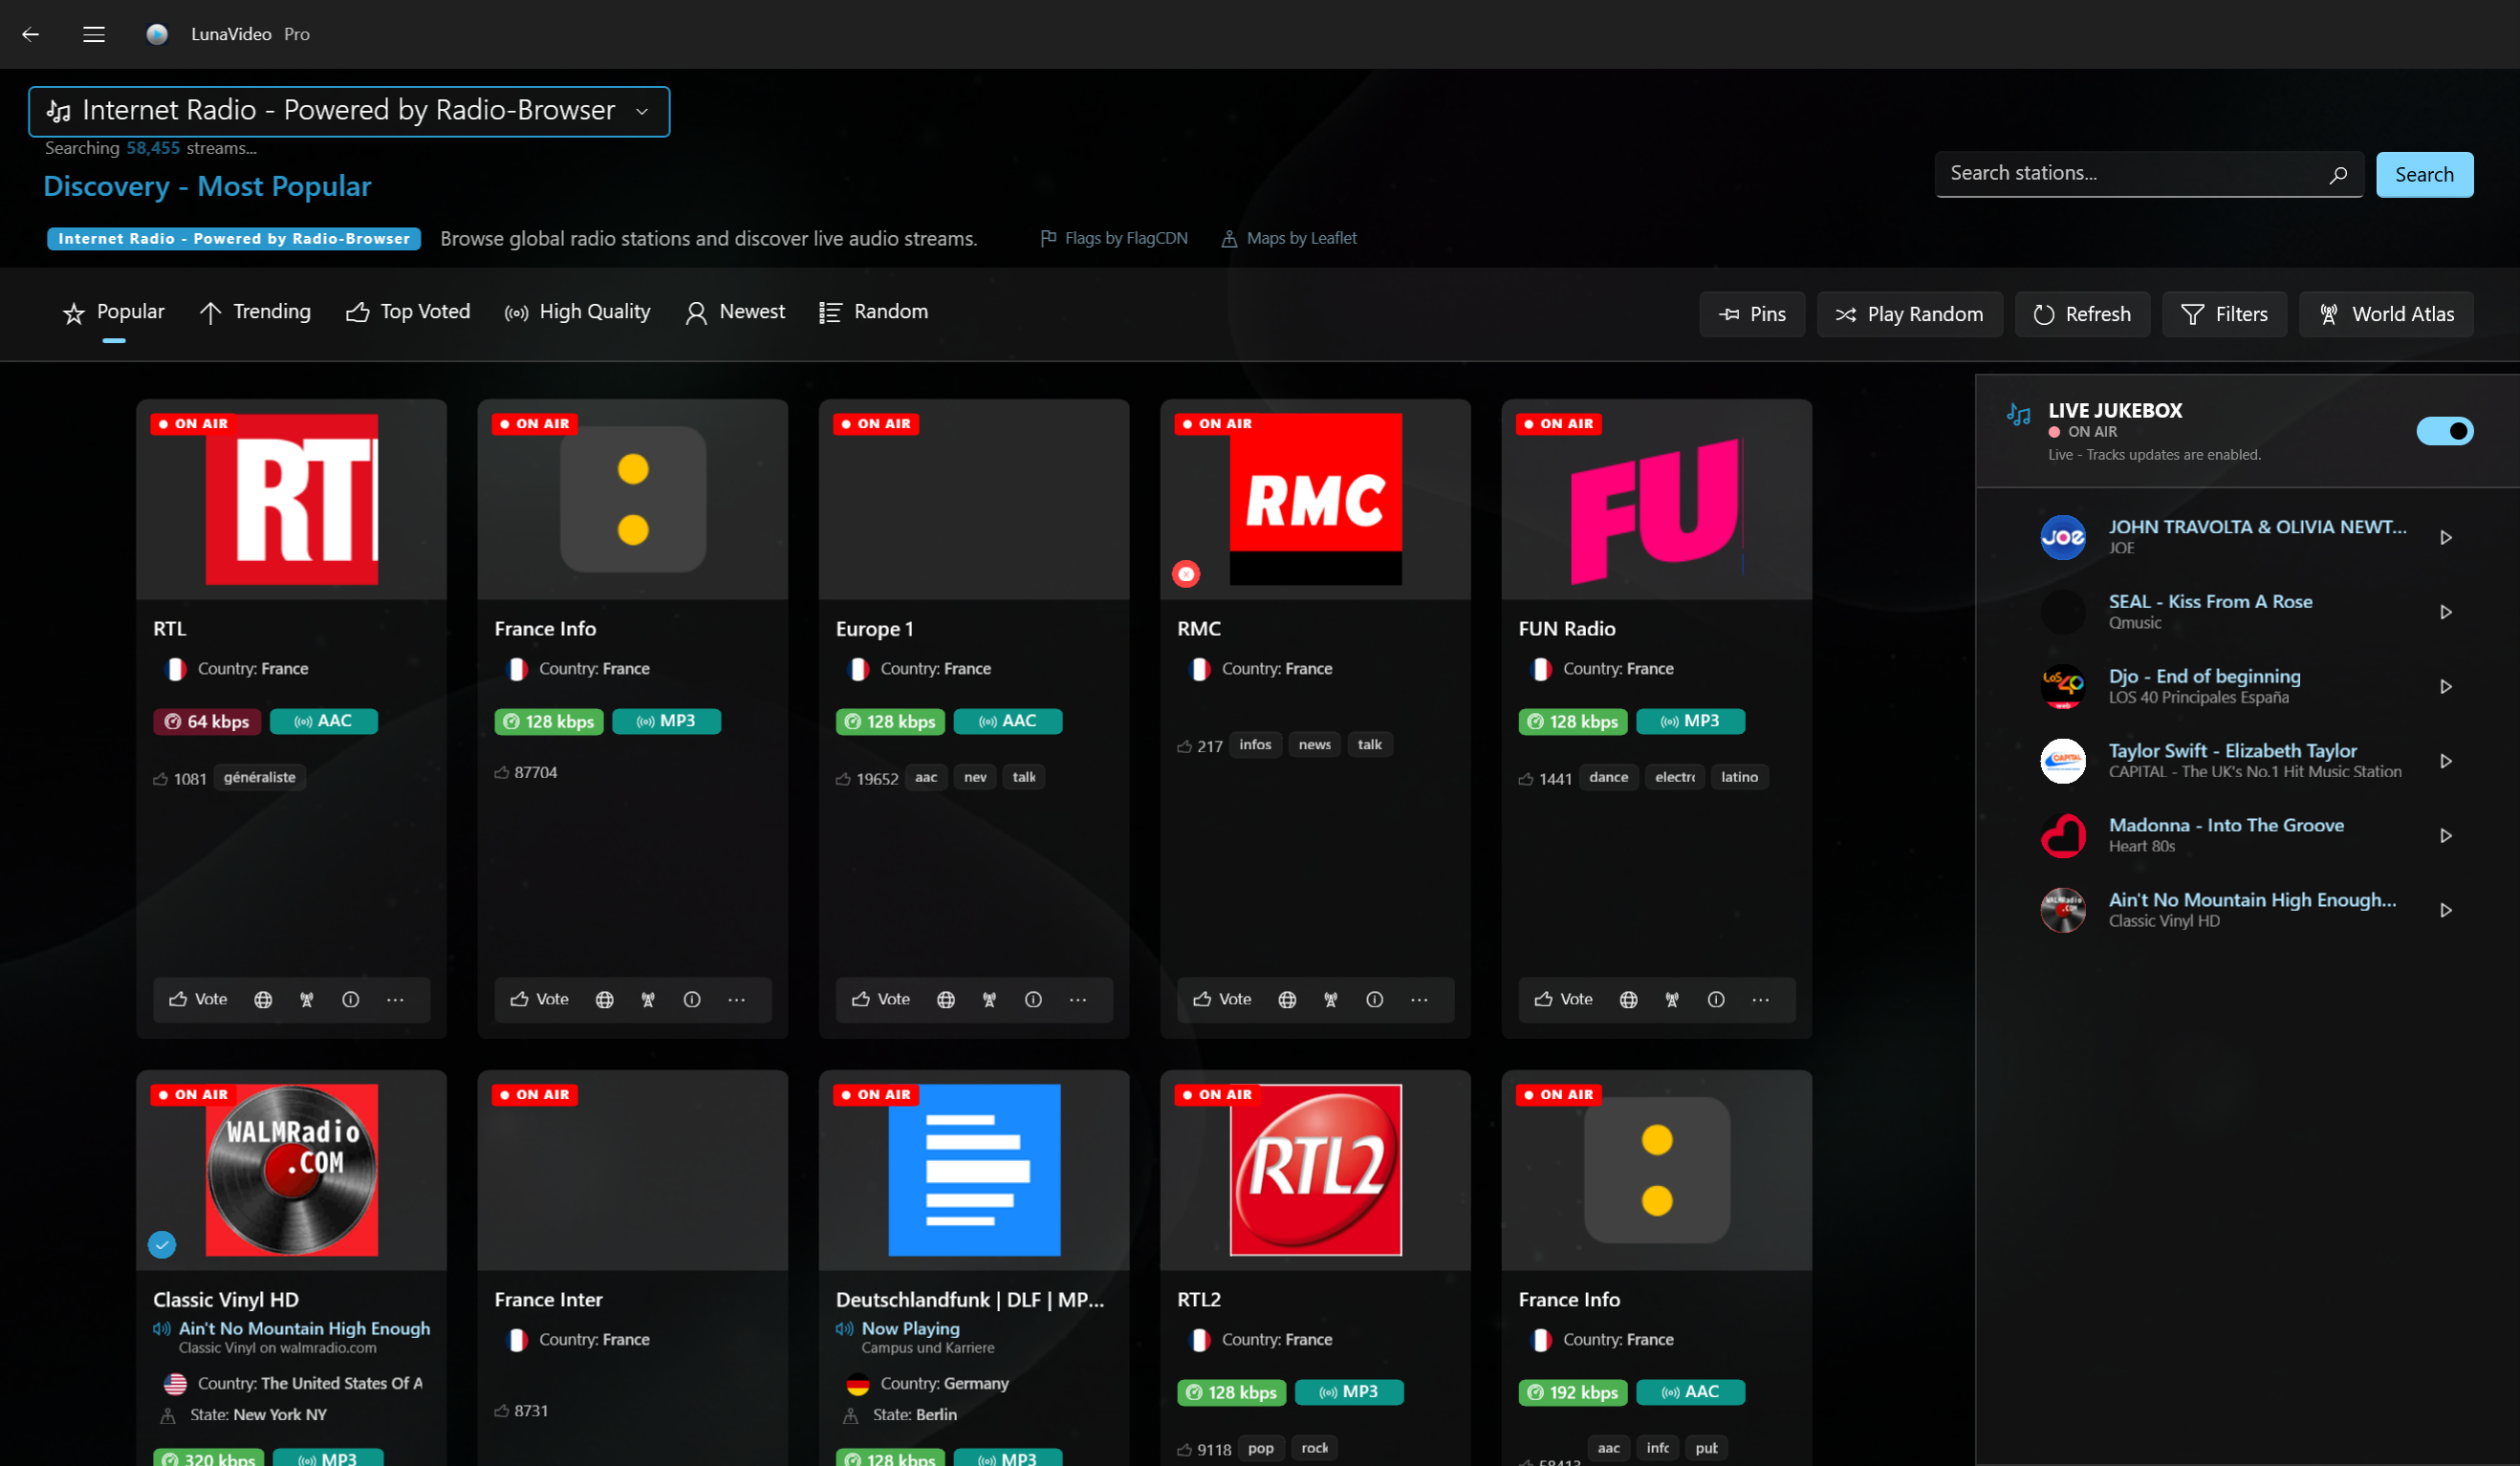
Task: Open the hamburger navigation menu
Action: [94, 34]
